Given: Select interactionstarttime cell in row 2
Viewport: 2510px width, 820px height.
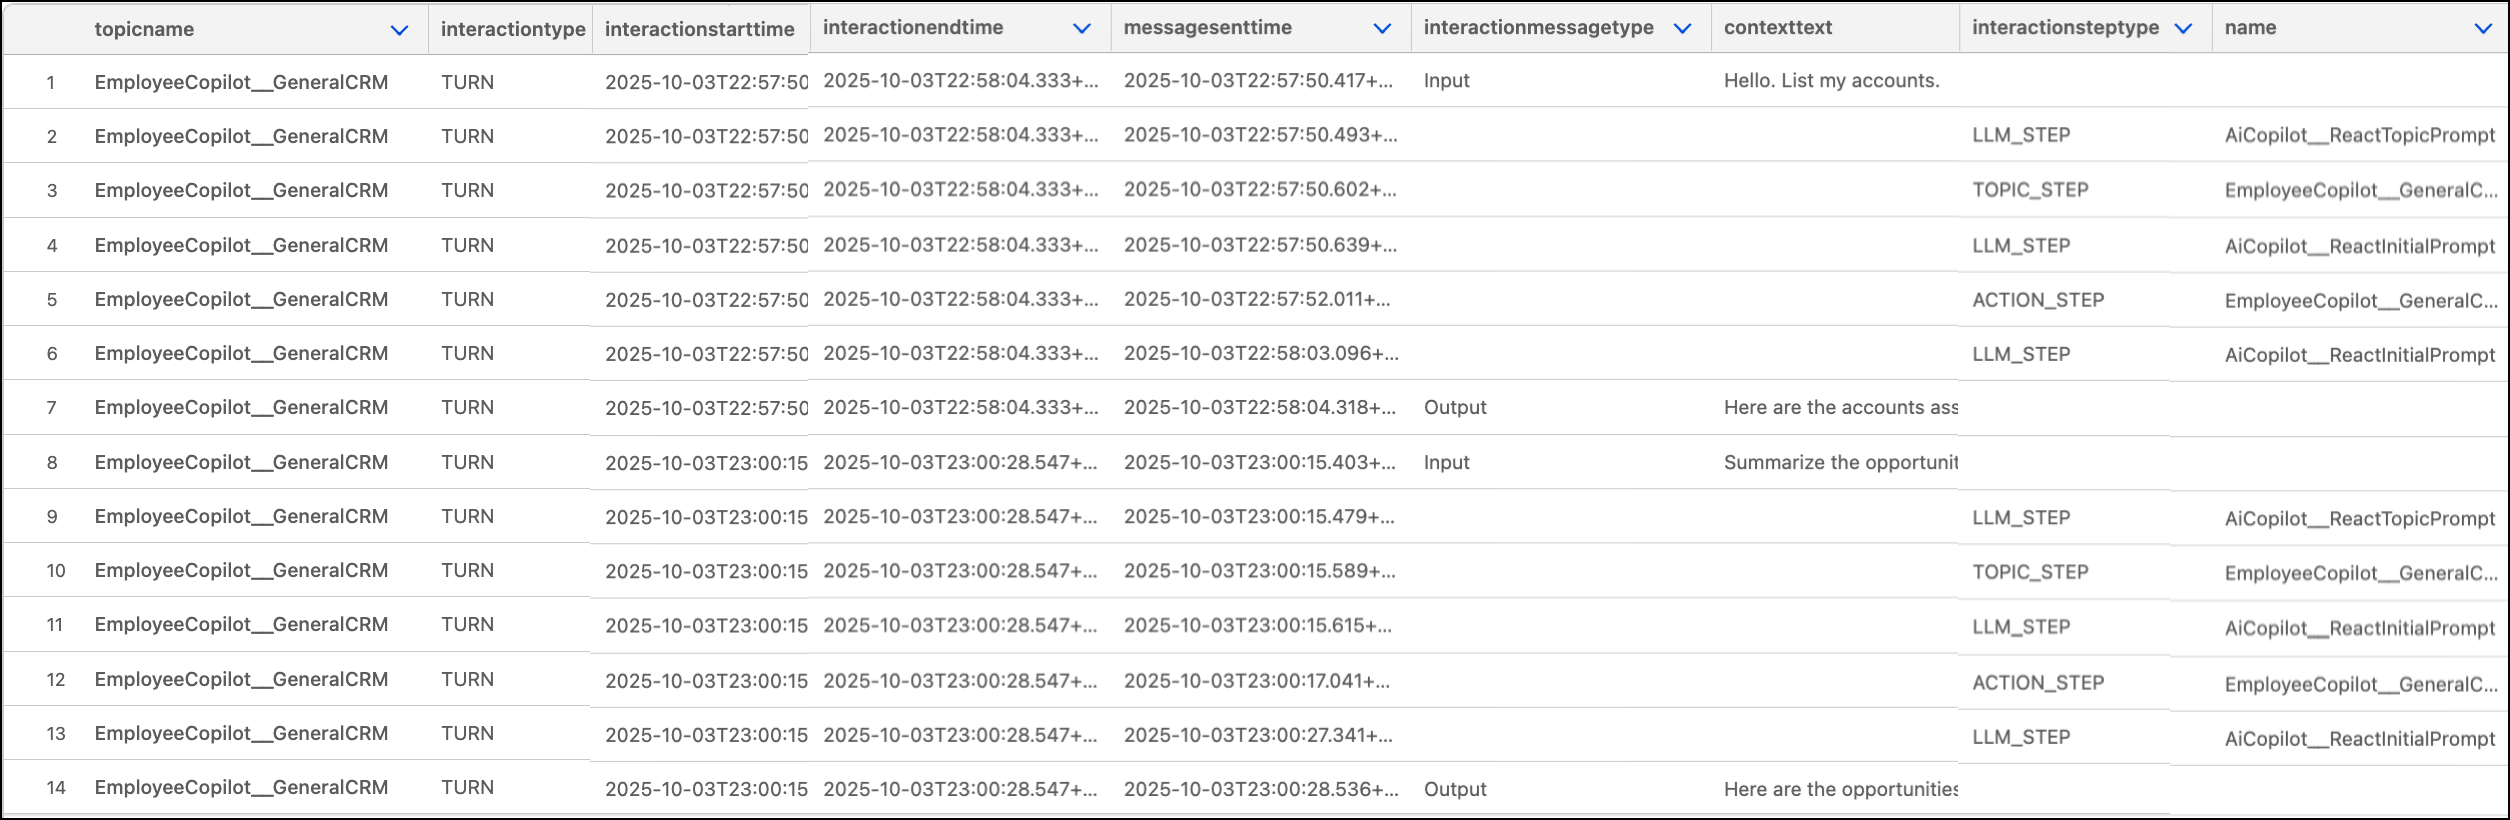Looking at the screenshot, I should click(706, 137).
